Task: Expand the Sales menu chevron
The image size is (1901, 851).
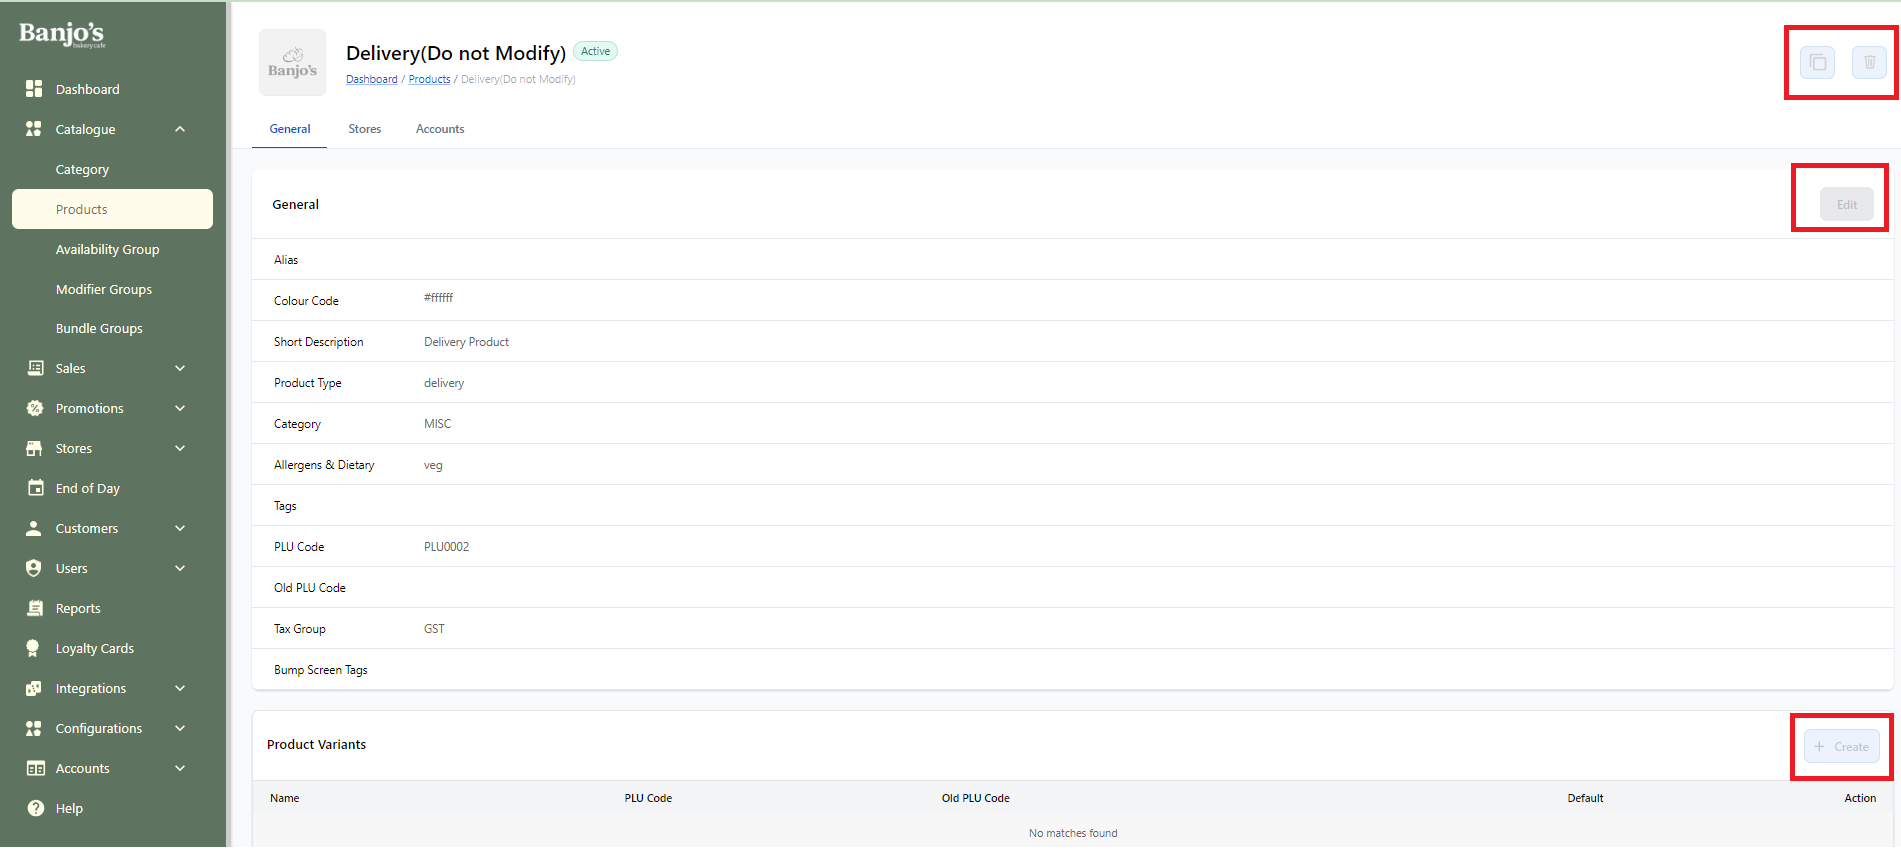Action: [x=180, y=368]
